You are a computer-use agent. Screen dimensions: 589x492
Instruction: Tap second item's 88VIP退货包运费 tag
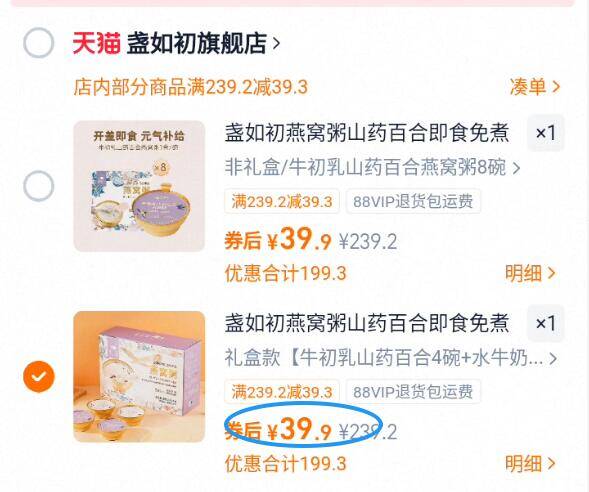(x=413, y=392)
